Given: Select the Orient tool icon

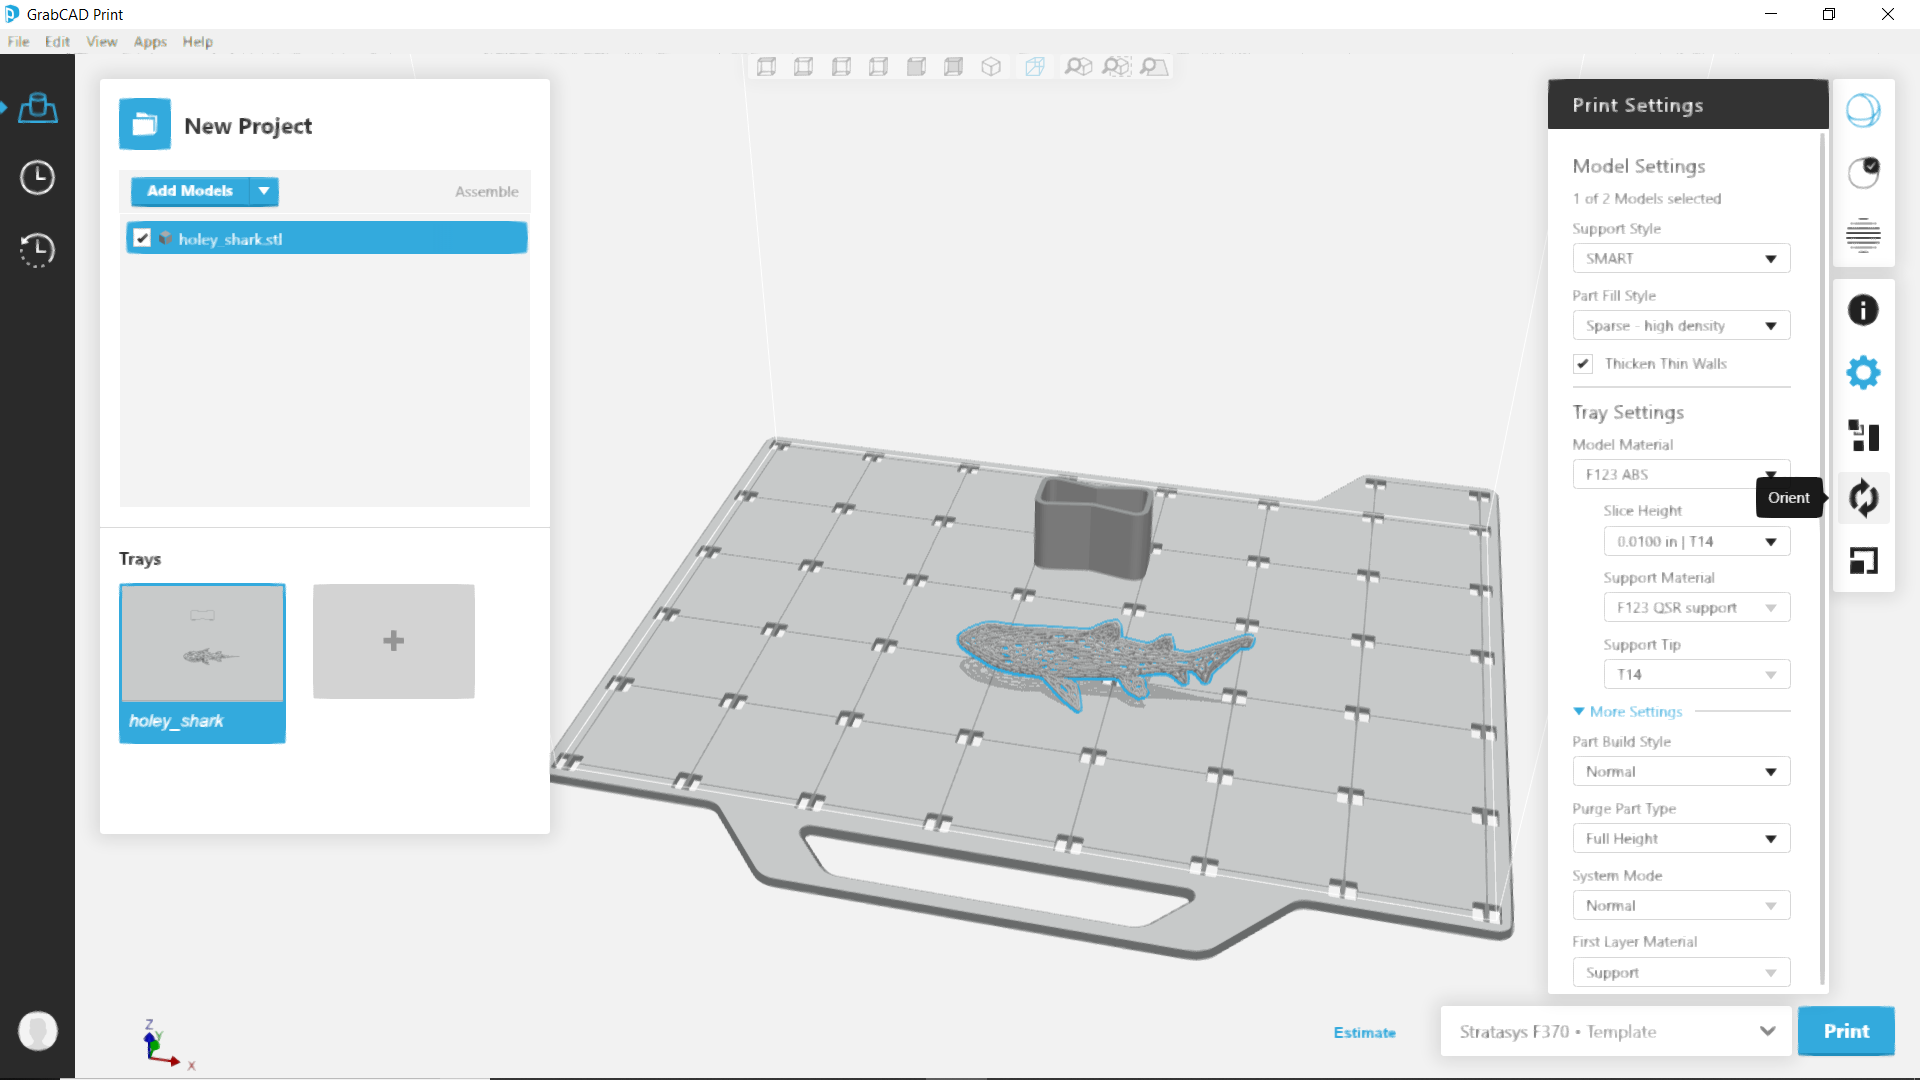Looking at the screenshot, I should pos(1863,498).
